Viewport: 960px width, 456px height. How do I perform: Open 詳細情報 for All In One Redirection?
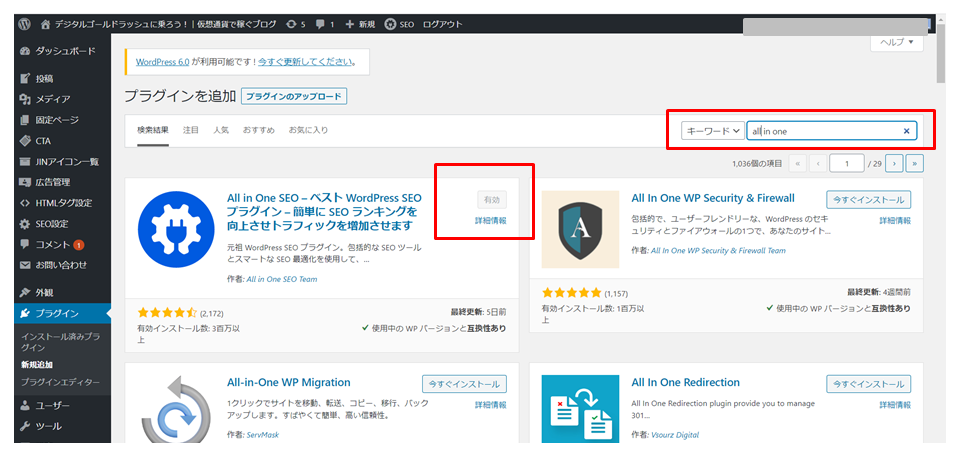pos(895,405)
